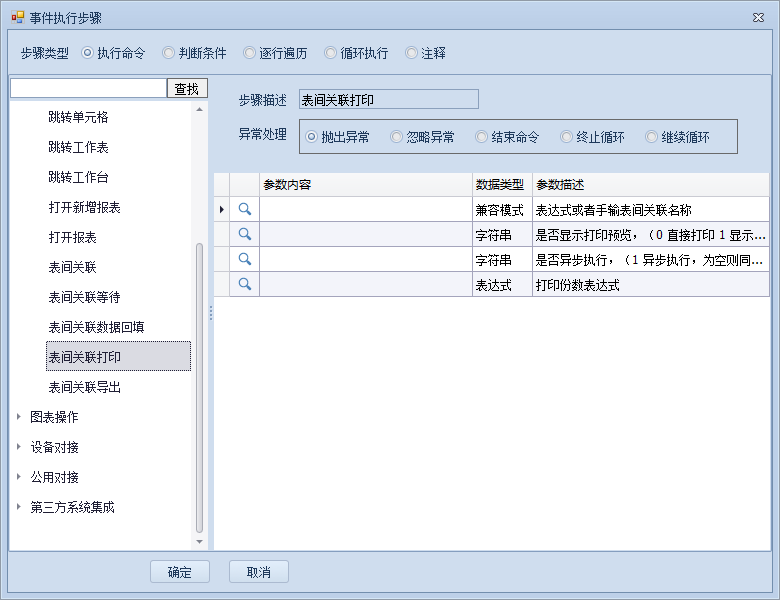Select 打开报表 in the command list

(72, 238)
